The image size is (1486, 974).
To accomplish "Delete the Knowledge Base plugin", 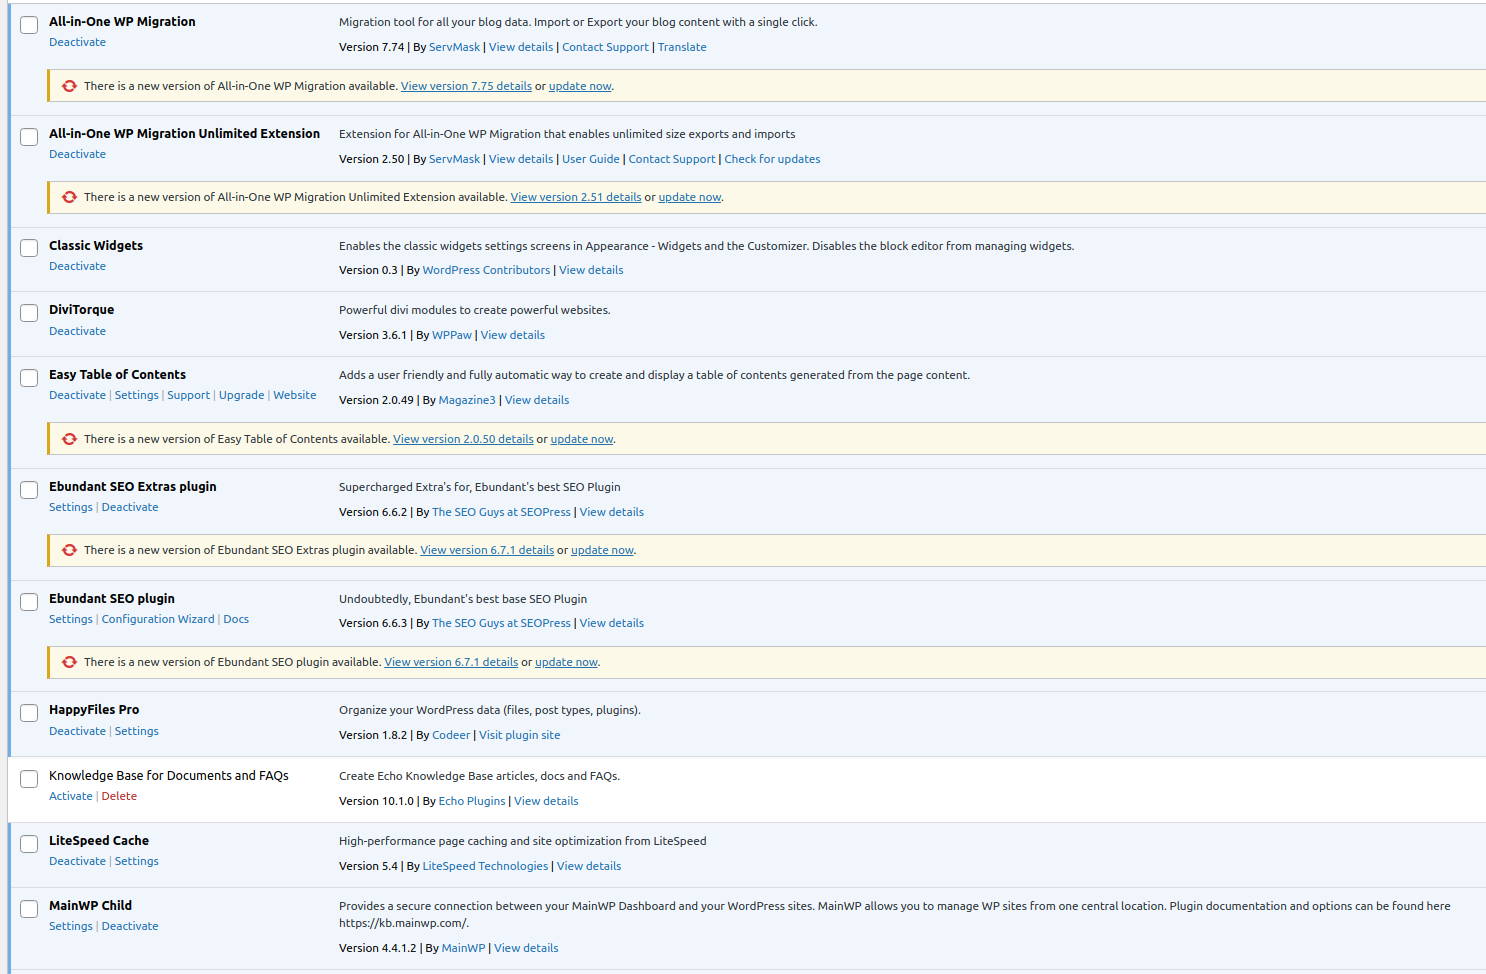I will pyautogui.click(x=119, y=796).
